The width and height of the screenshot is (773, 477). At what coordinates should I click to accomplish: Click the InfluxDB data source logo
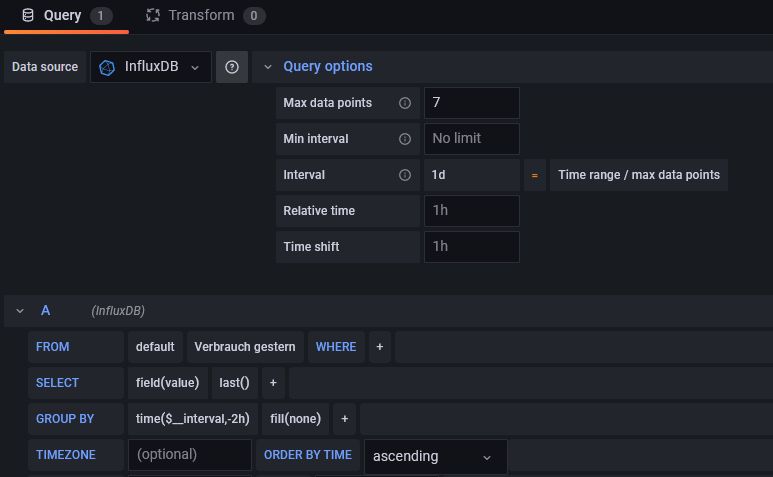tap(107, 67)
